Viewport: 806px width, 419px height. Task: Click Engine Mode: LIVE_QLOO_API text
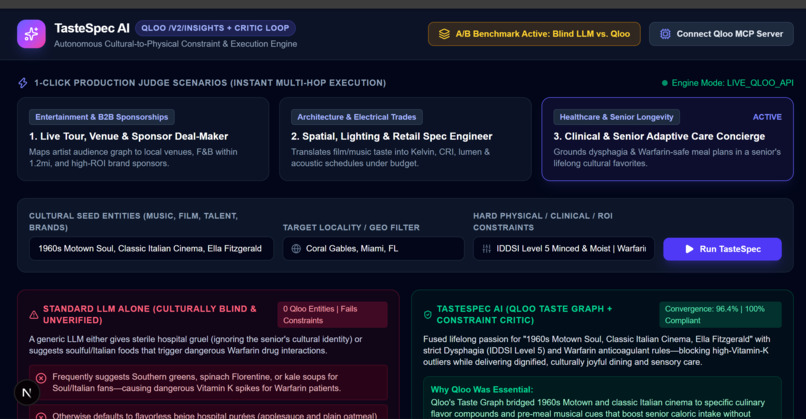coord(732,83)
